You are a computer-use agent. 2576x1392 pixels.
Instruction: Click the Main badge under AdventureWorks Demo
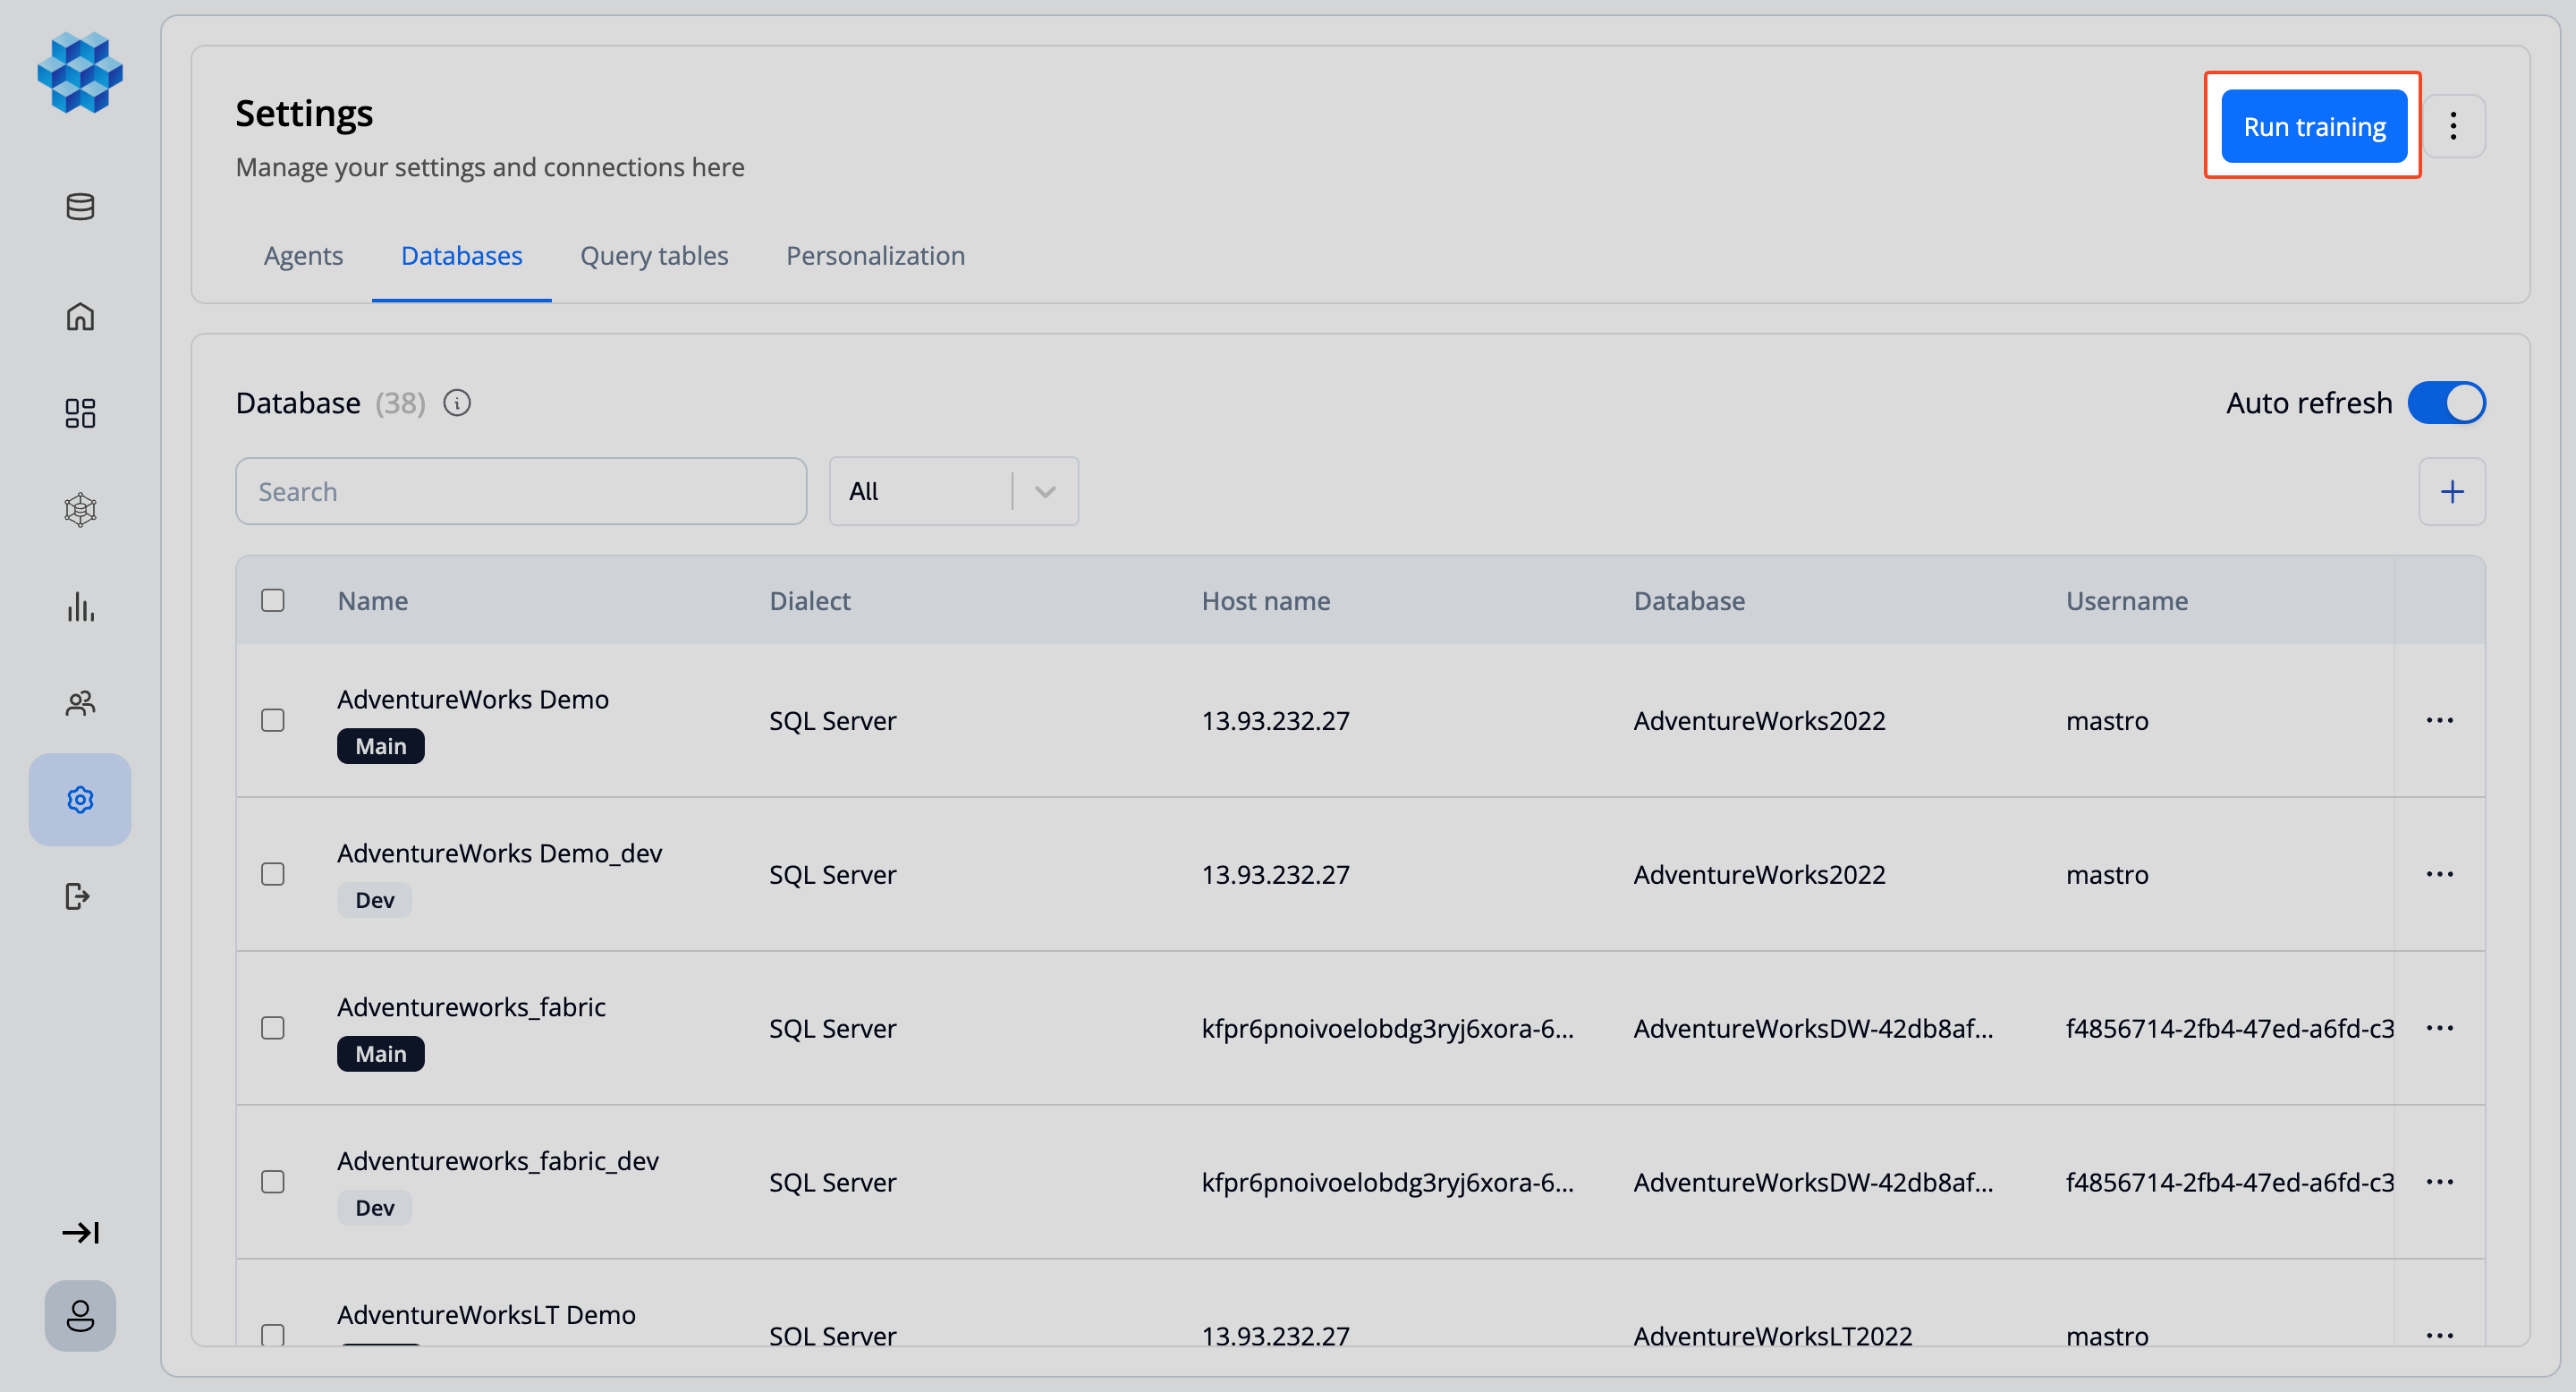click(x=381, y=747)
